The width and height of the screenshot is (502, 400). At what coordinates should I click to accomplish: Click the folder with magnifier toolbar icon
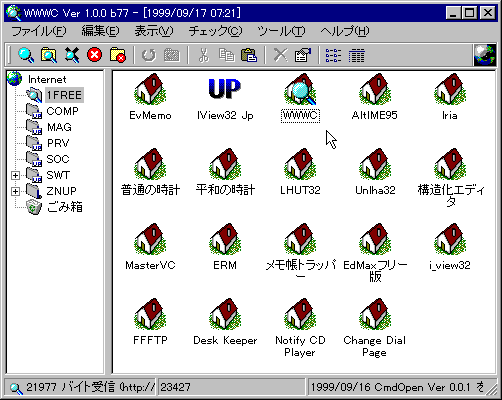pyautogui.click(x=49, y=55)
